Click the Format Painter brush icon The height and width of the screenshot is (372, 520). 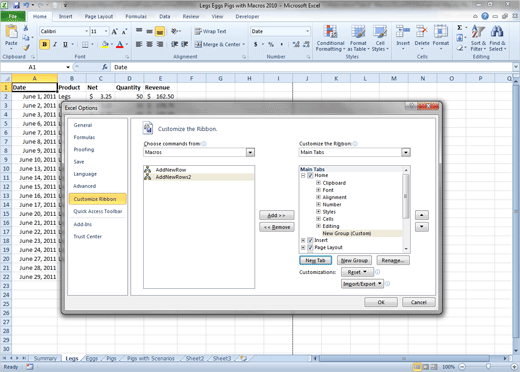[x=26, y=48]
